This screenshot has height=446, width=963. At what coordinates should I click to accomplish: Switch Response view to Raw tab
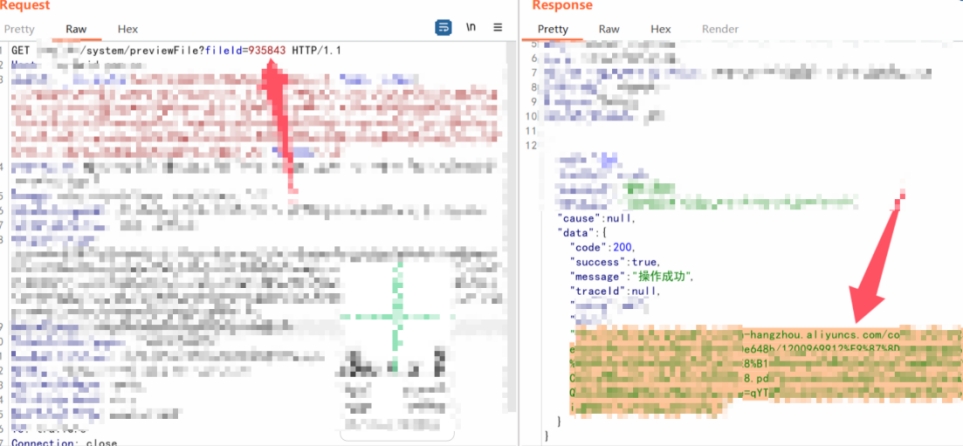coord(609,29)
